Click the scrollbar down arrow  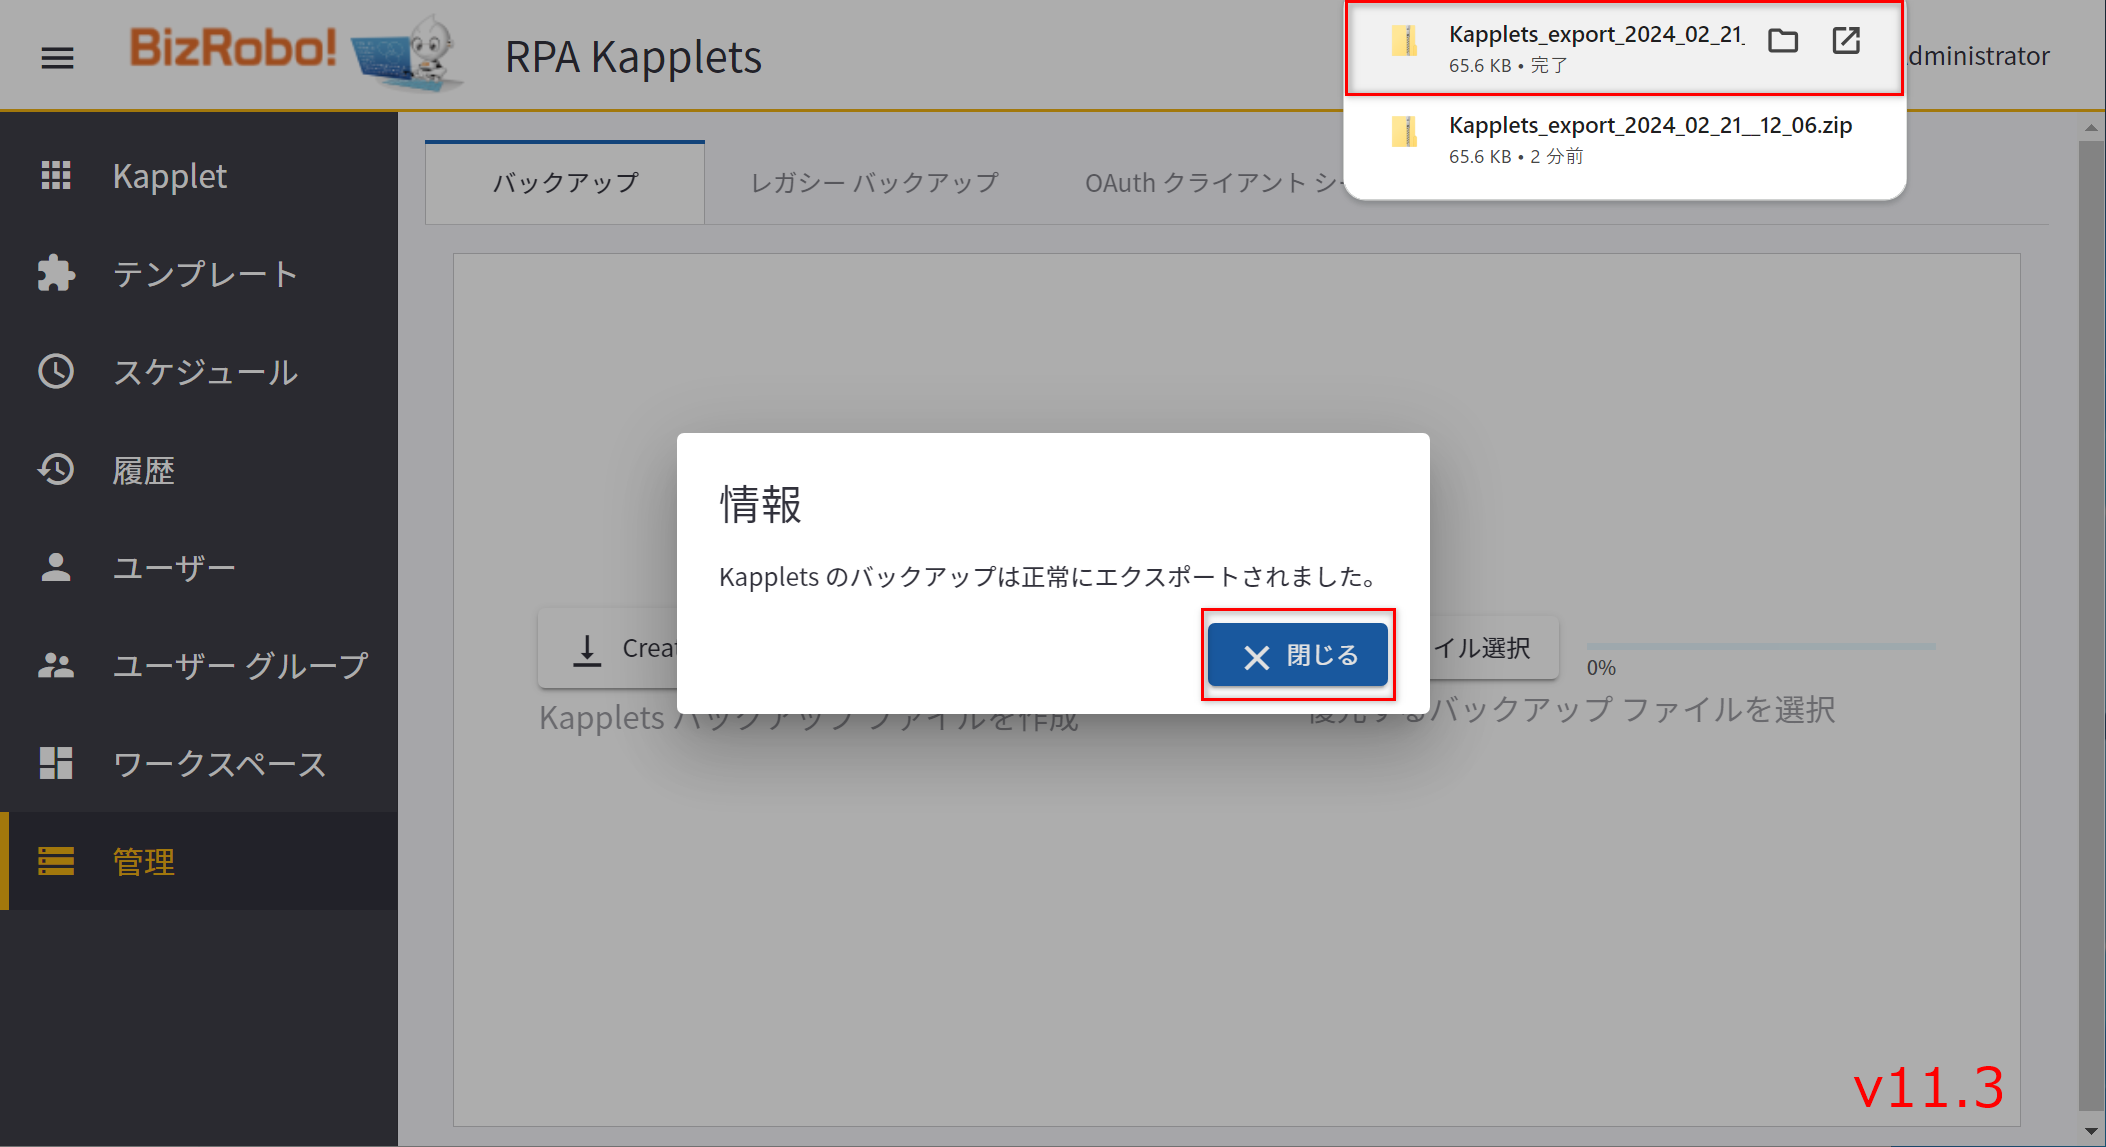[x=2091, y=1130]
